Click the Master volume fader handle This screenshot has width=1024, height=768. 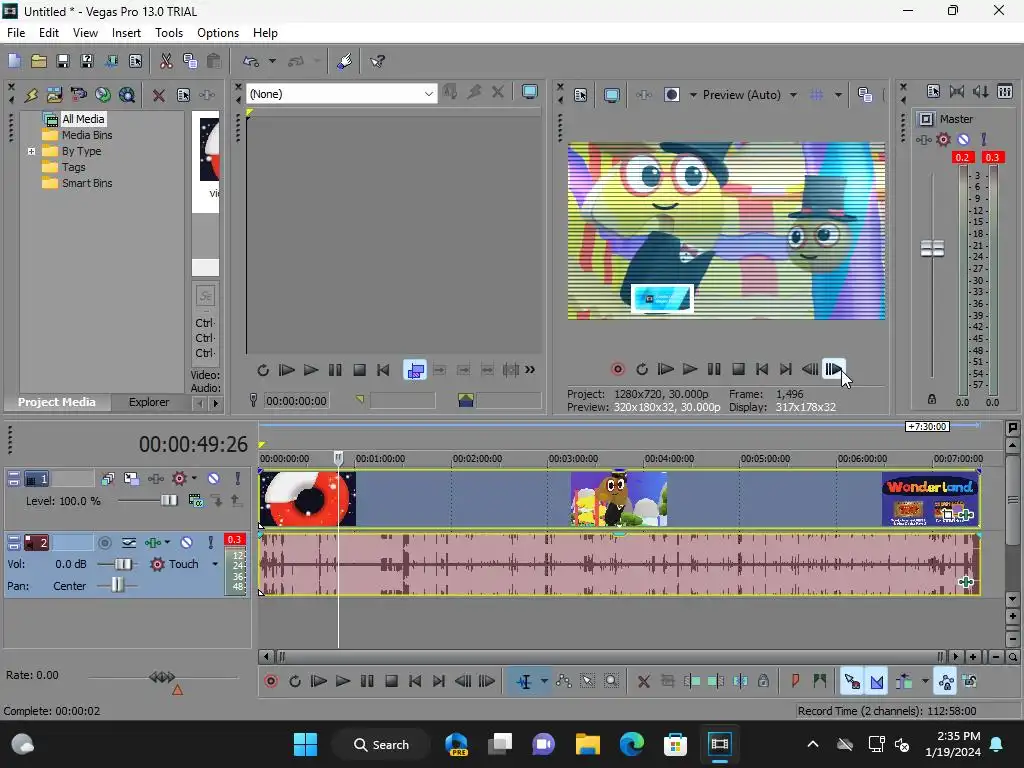click(x=932, y=249)
